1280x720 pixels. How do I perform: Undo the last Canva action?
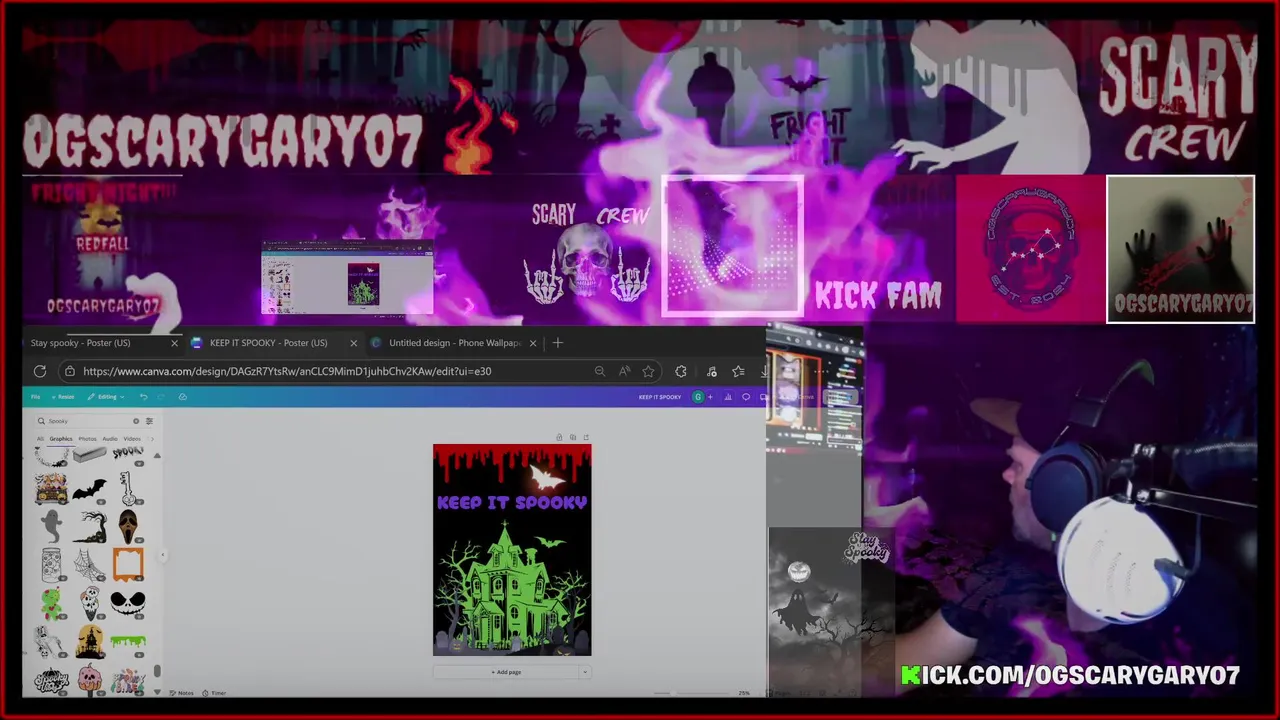coord(143,397)
